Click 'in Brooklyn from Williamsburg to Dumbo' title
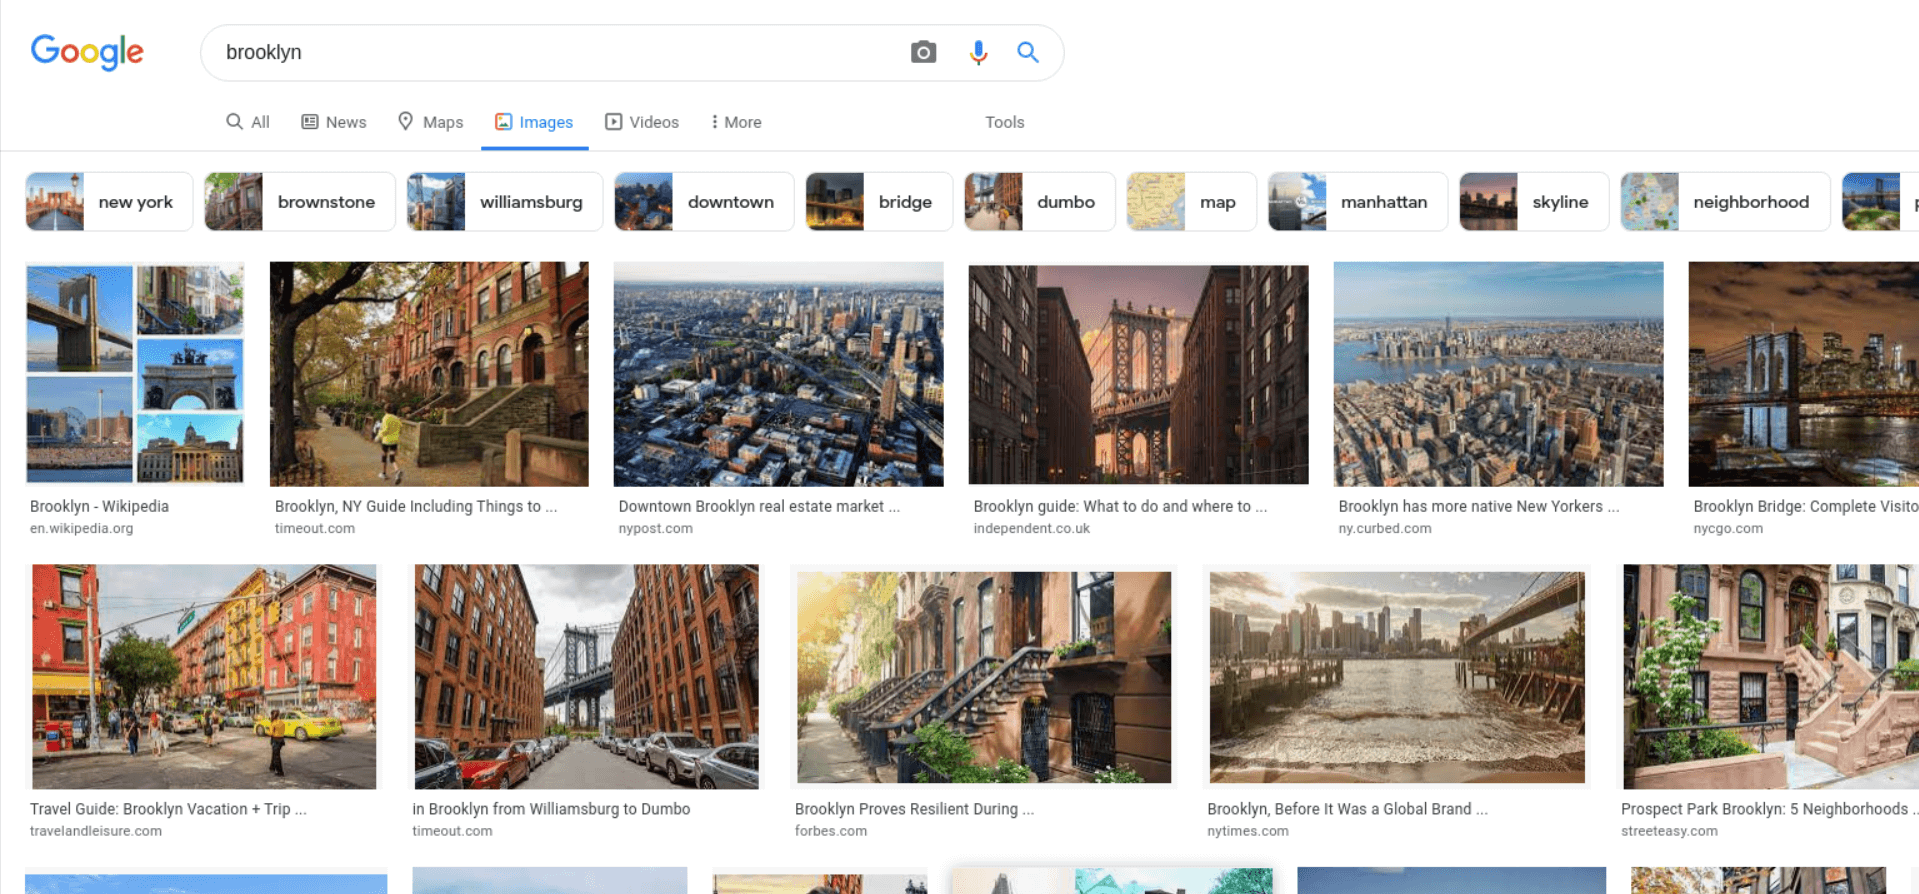Viewport: 1919px width, 894px height. pos(551,809)
